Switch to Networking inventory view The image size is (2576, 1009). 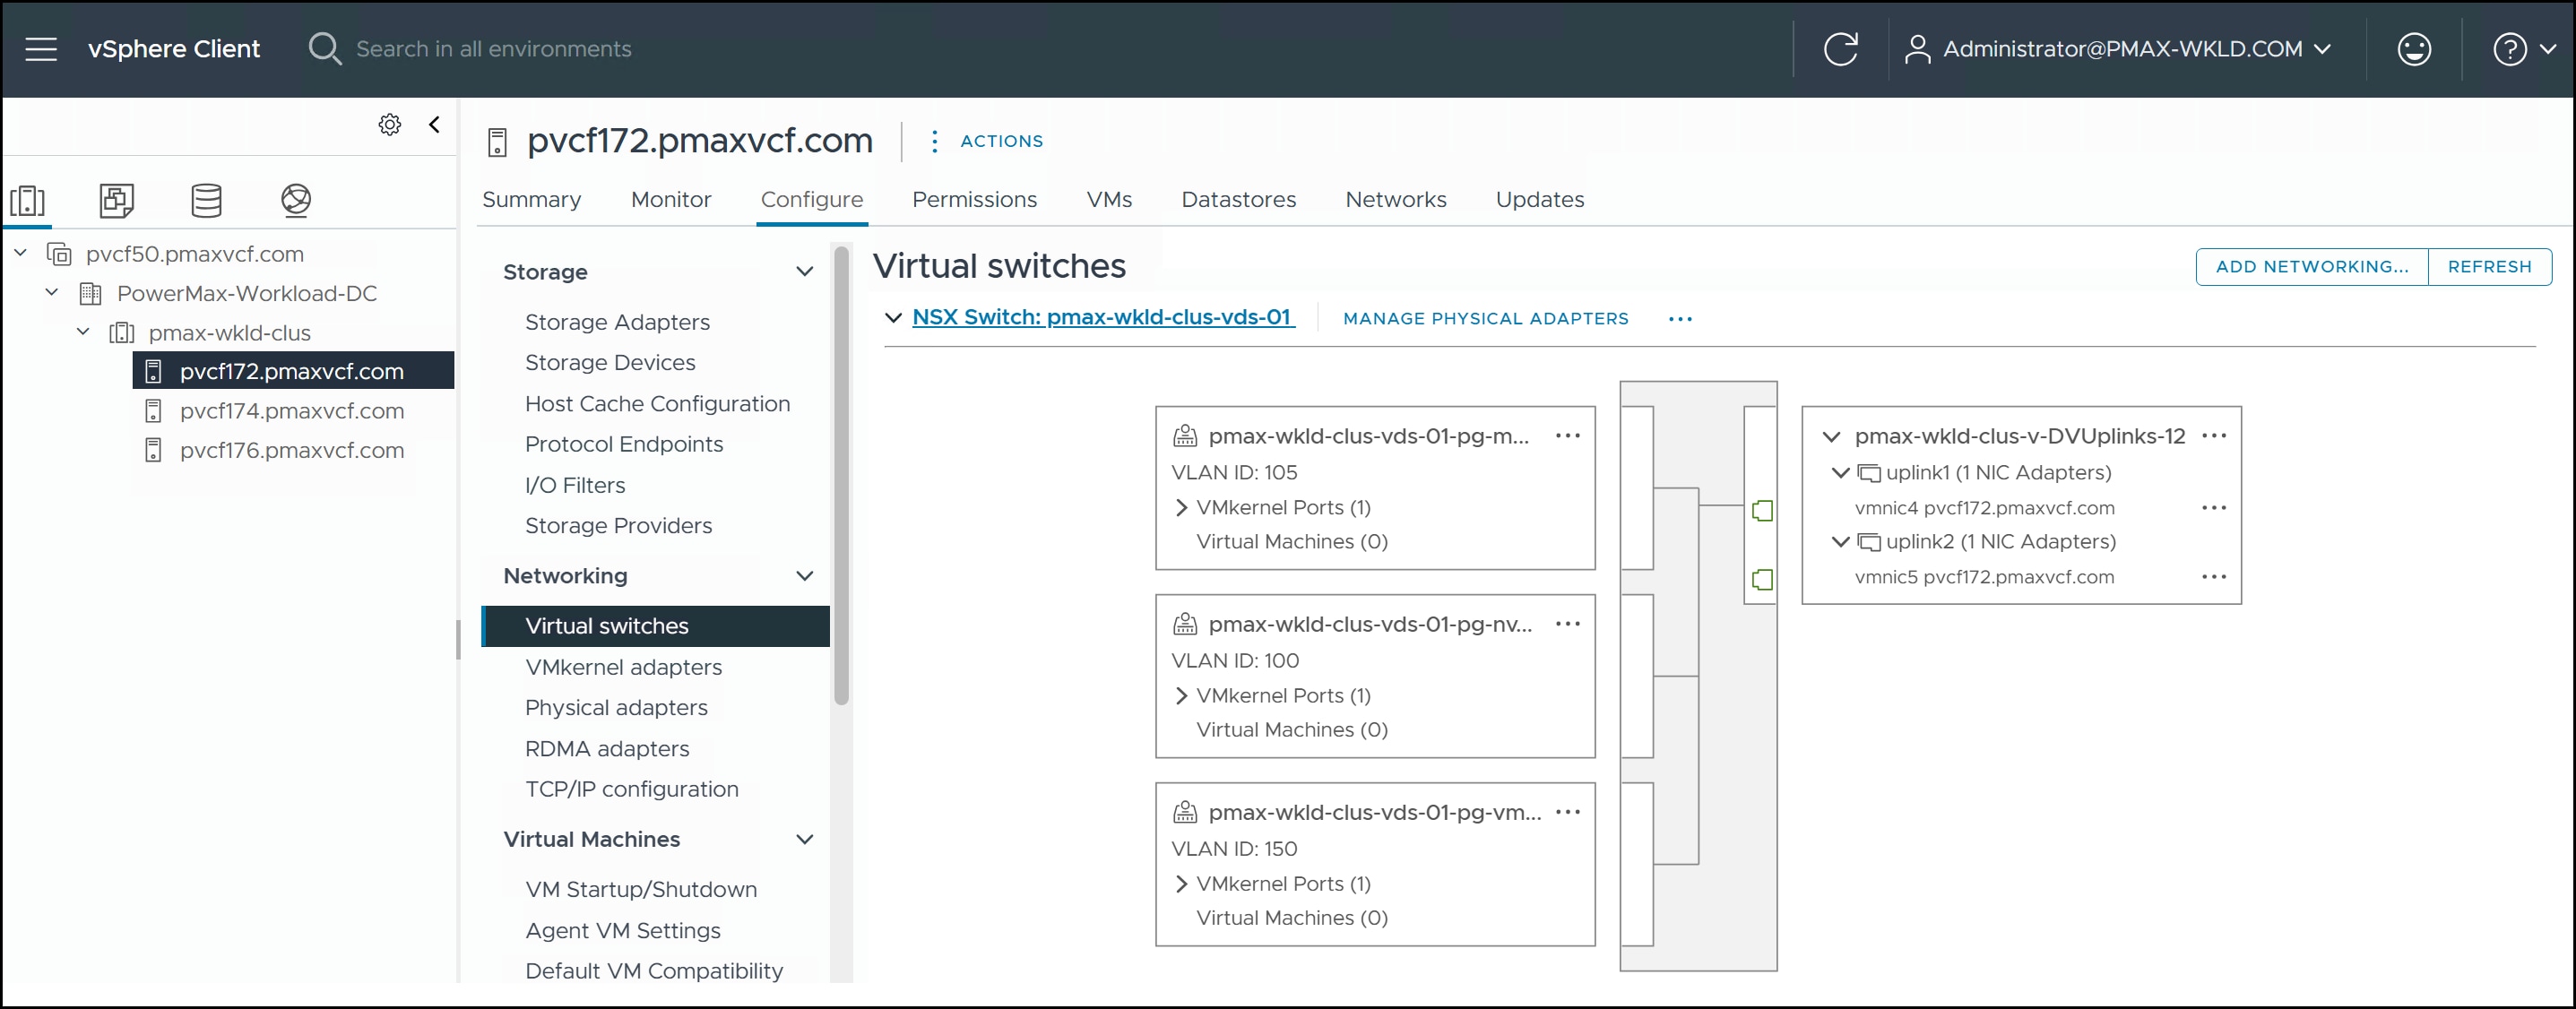[x=296, y=200]
